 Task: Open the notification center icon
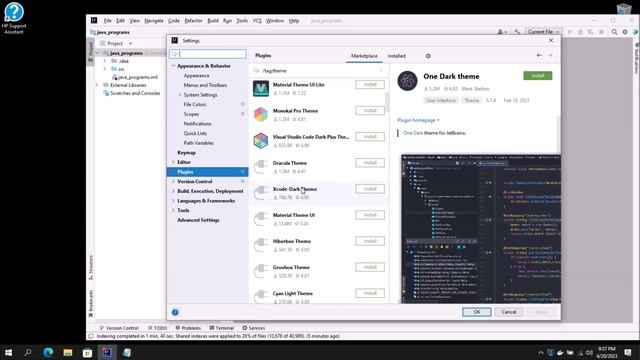628,353
